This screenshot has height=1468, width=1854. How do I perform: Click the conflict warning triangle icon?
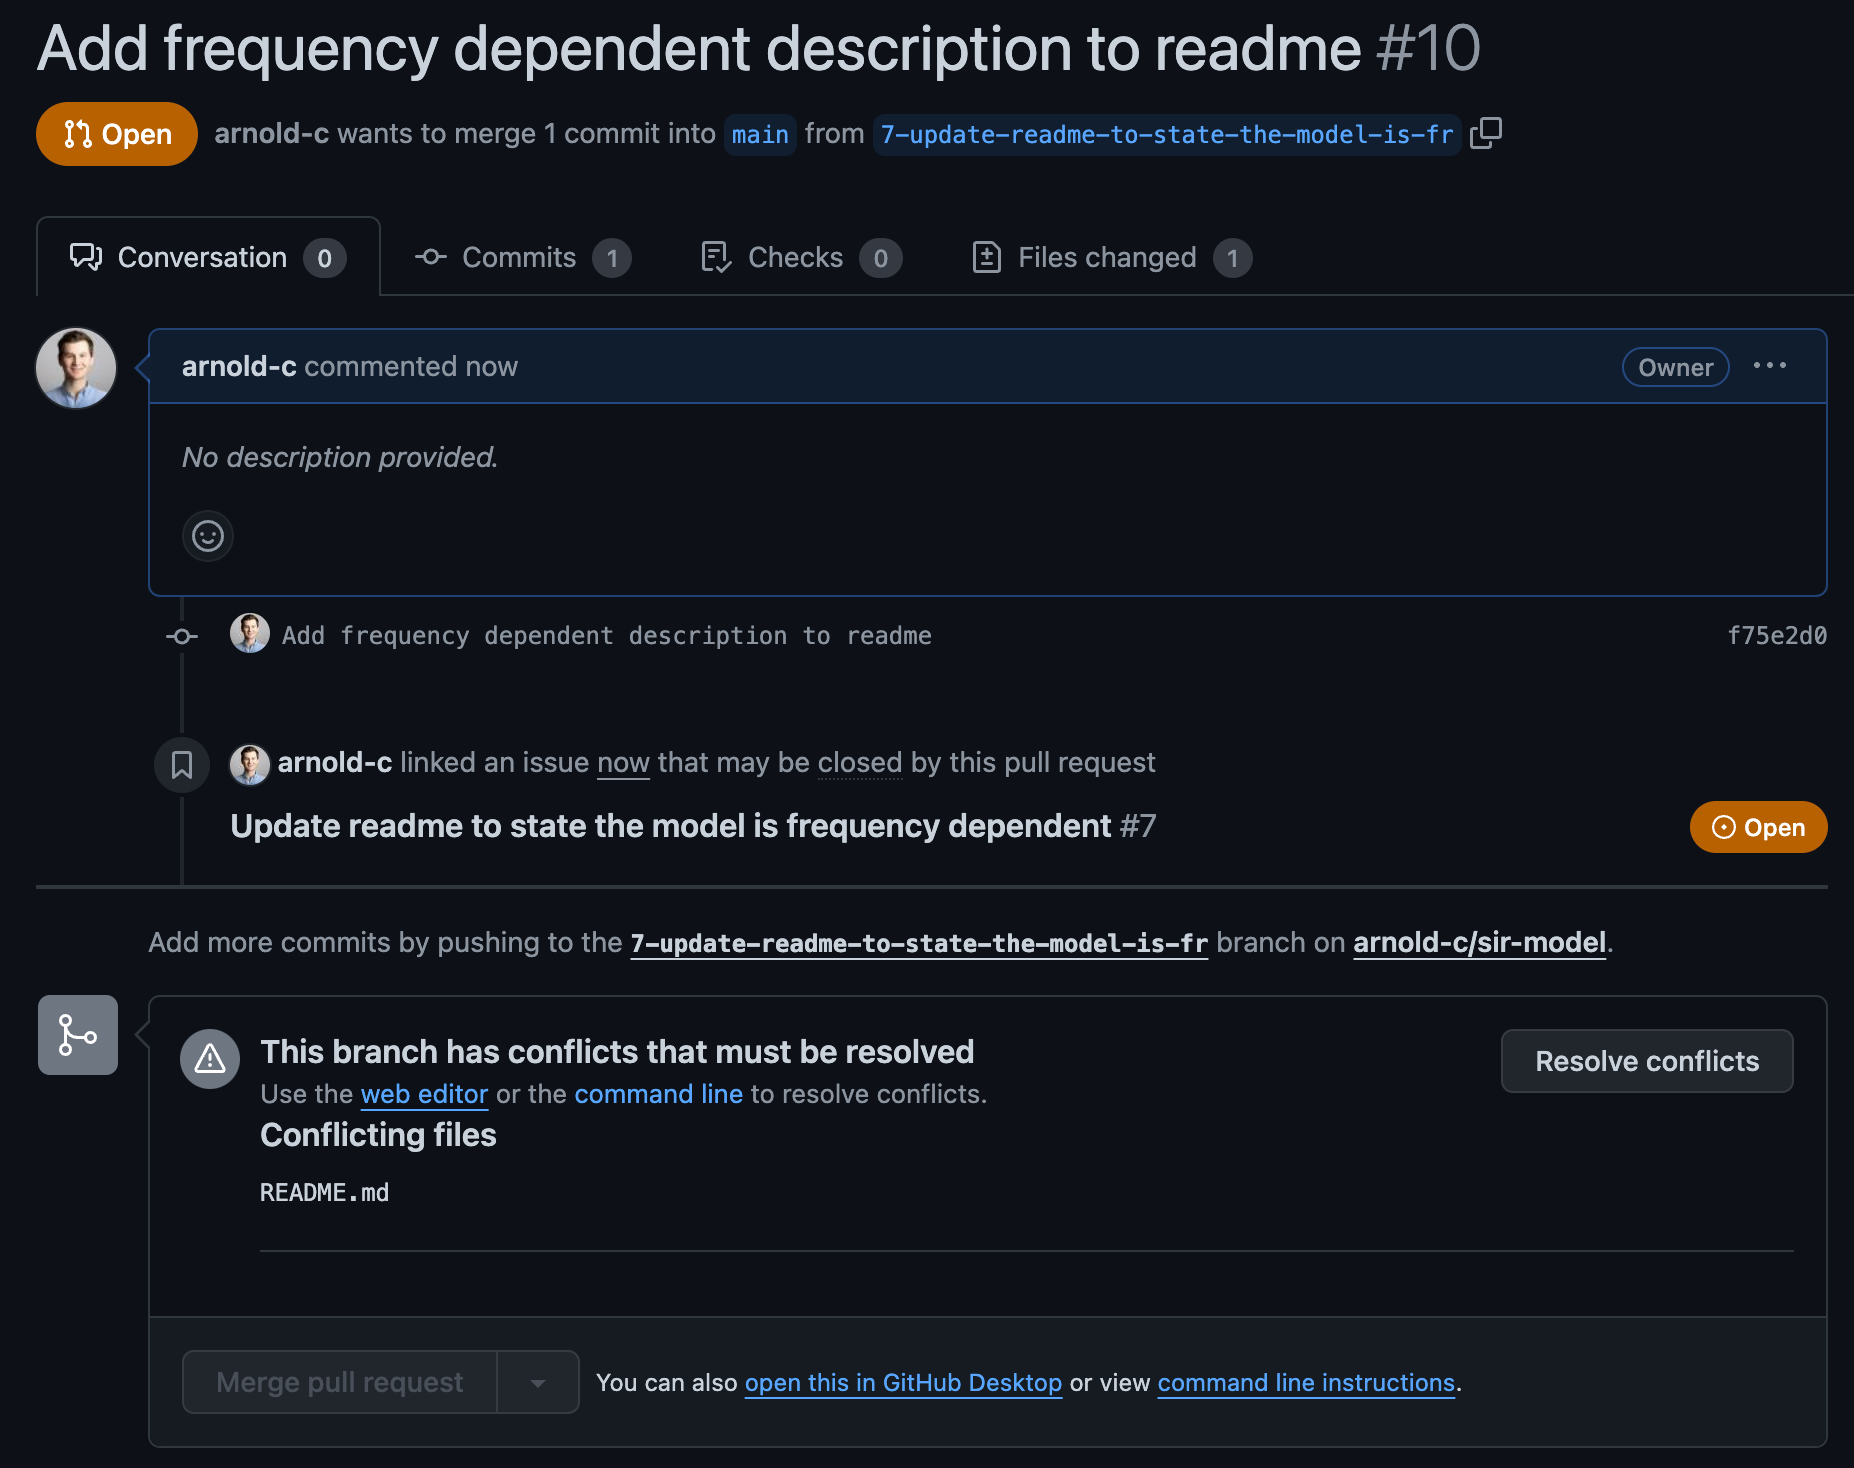click(210, 1059)
